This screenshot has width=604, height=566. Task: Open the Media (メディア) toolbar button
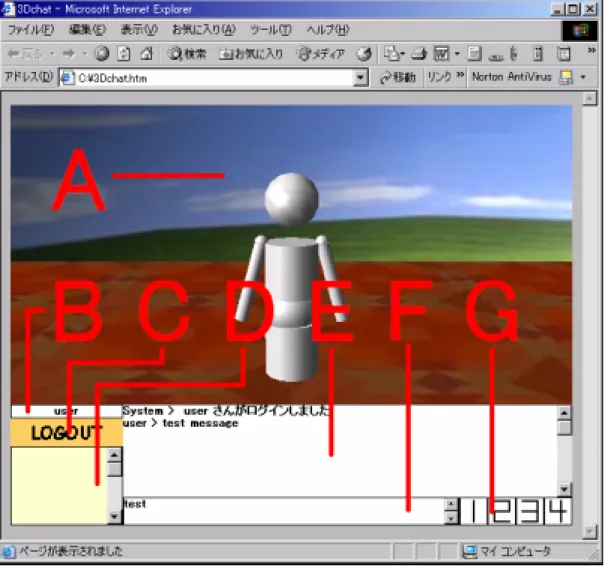click(x=320, y=54)
